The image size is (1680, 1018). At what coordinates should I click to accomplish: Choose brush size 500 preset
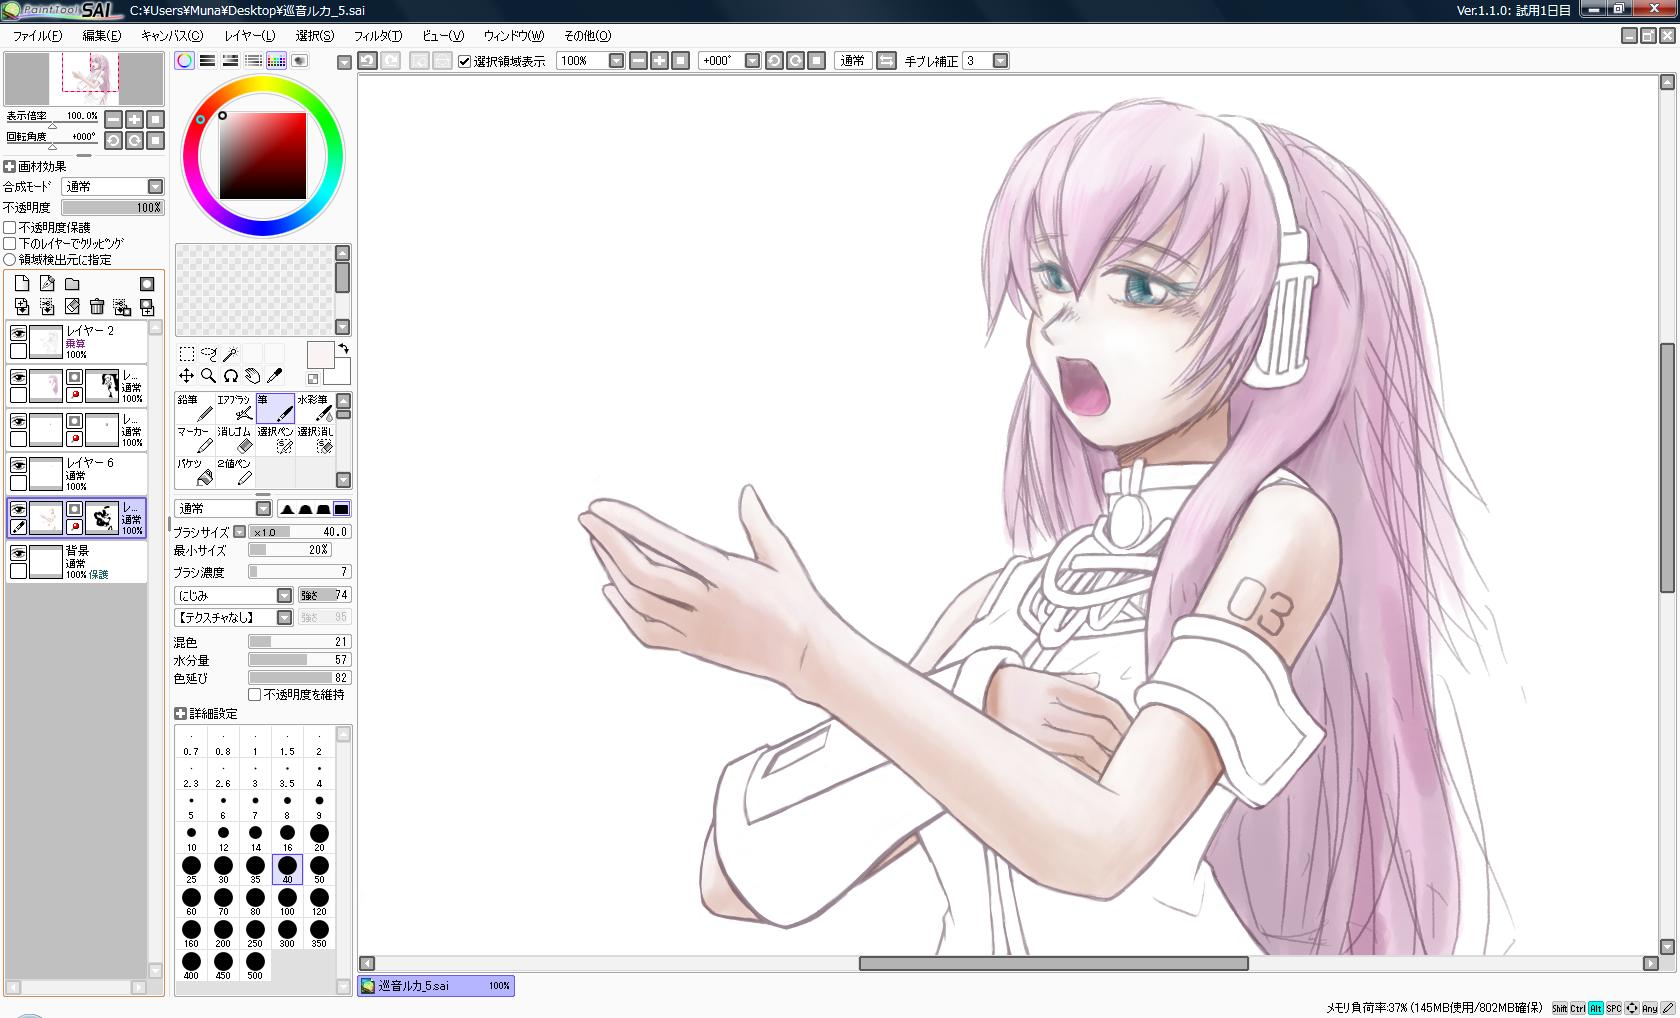(255, 965)
